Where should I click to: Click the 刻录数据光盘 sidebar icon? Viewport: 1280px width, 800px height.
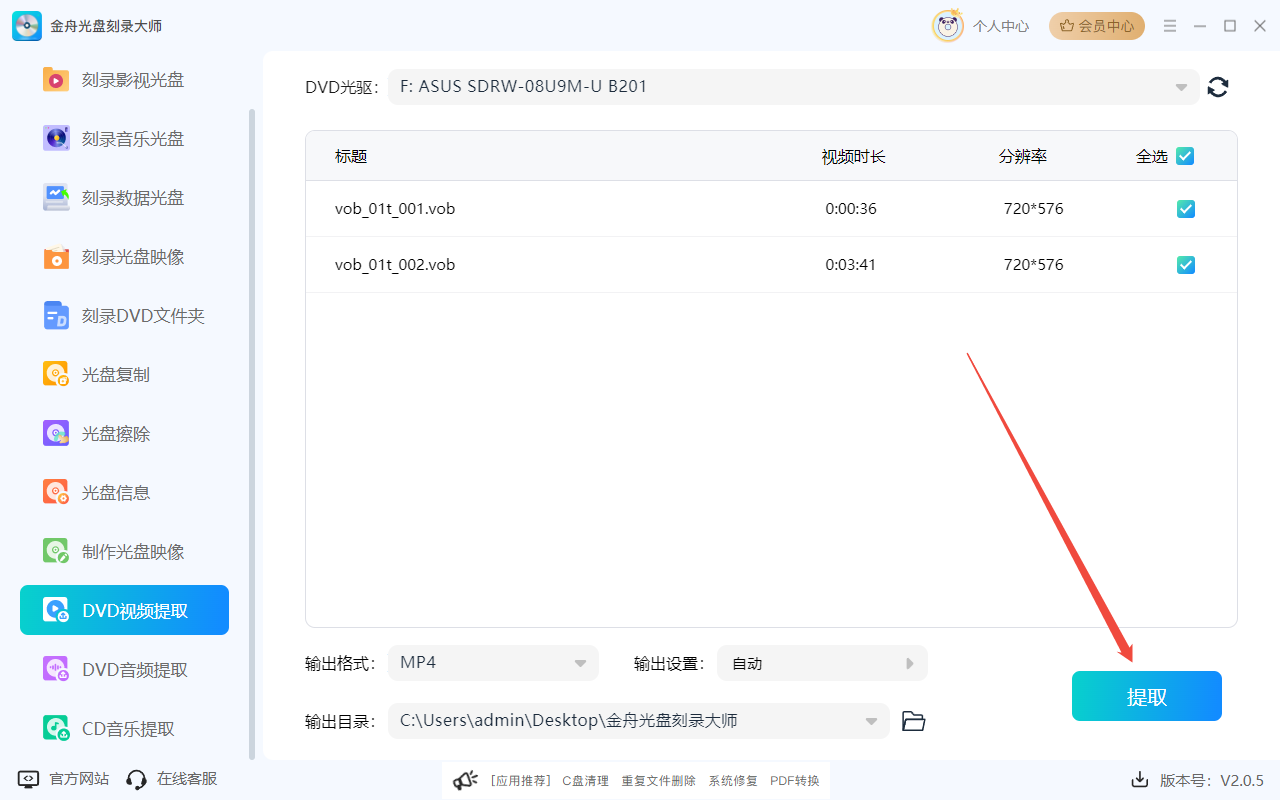[56, 198]
